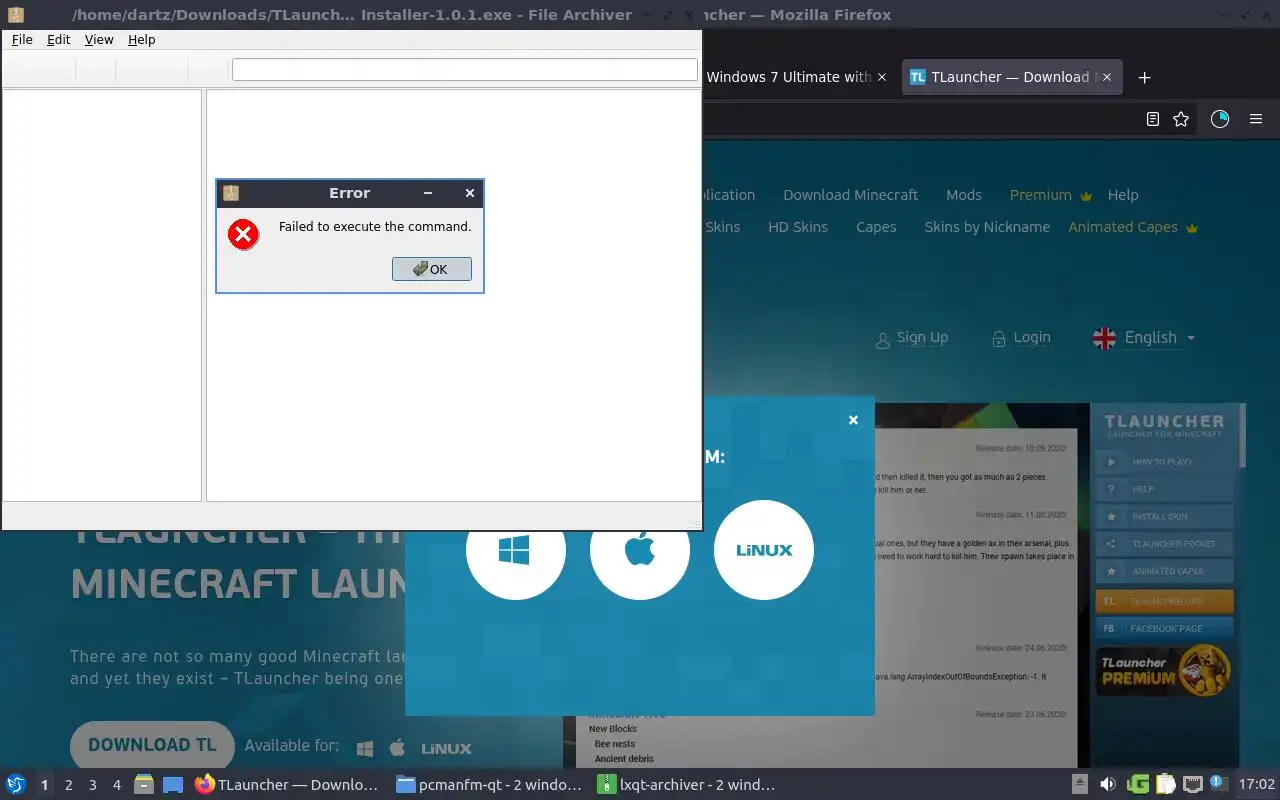Image resolution: width=1280 pixels, height=800 pixels.
Task: Click ANIMATED CAPES in launcher sidebar
Action: click(1165, 571)
